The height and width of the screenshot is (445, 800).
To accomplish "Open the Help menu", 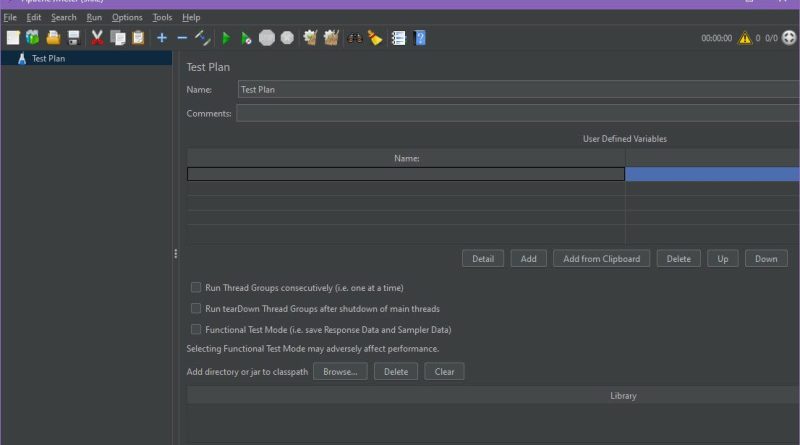I will click(191, 17).
